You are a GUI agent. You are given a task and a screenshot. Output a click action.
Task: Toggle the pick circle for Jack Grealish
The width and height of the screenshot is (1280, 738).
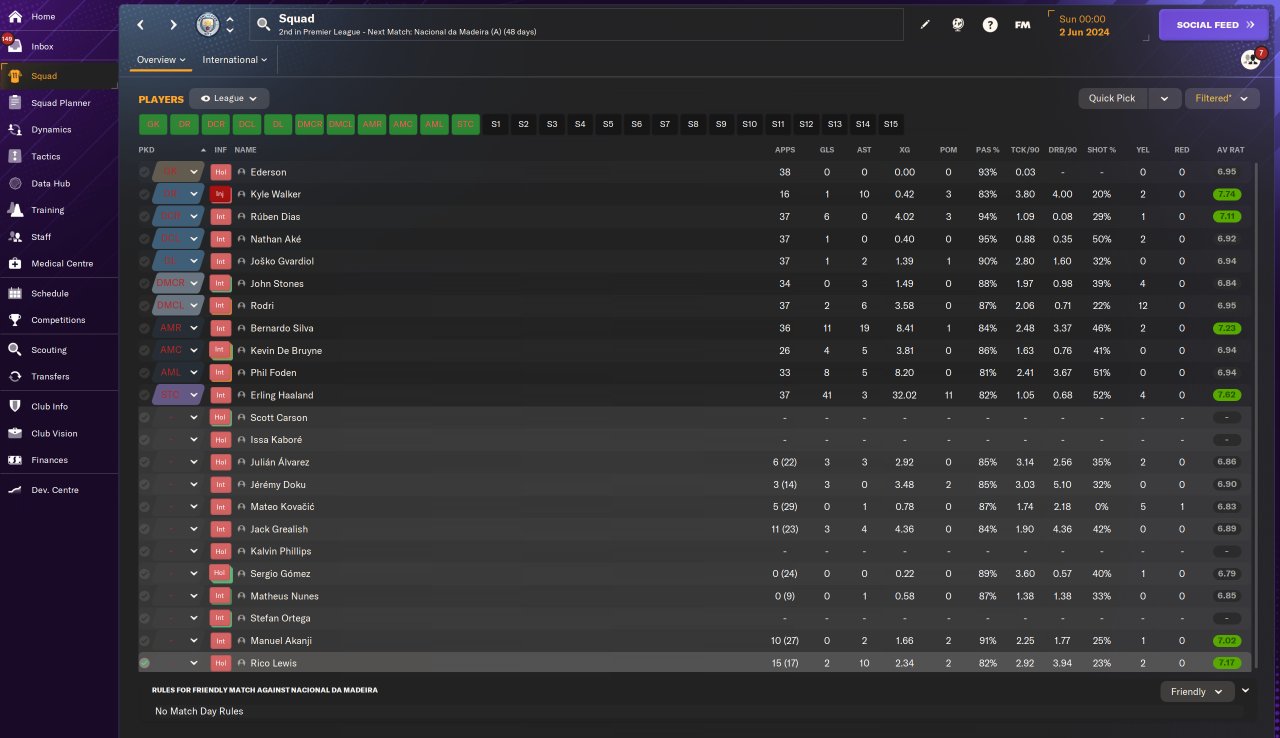click(x=145, y=529)
